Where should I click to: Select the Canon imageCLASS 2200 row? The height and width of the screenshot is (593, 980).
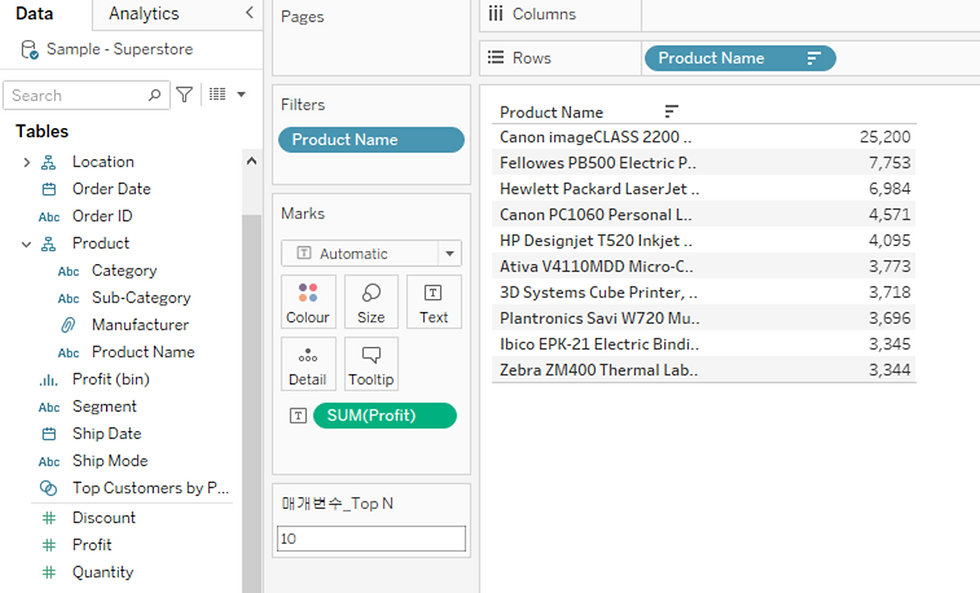pos(704,137)
